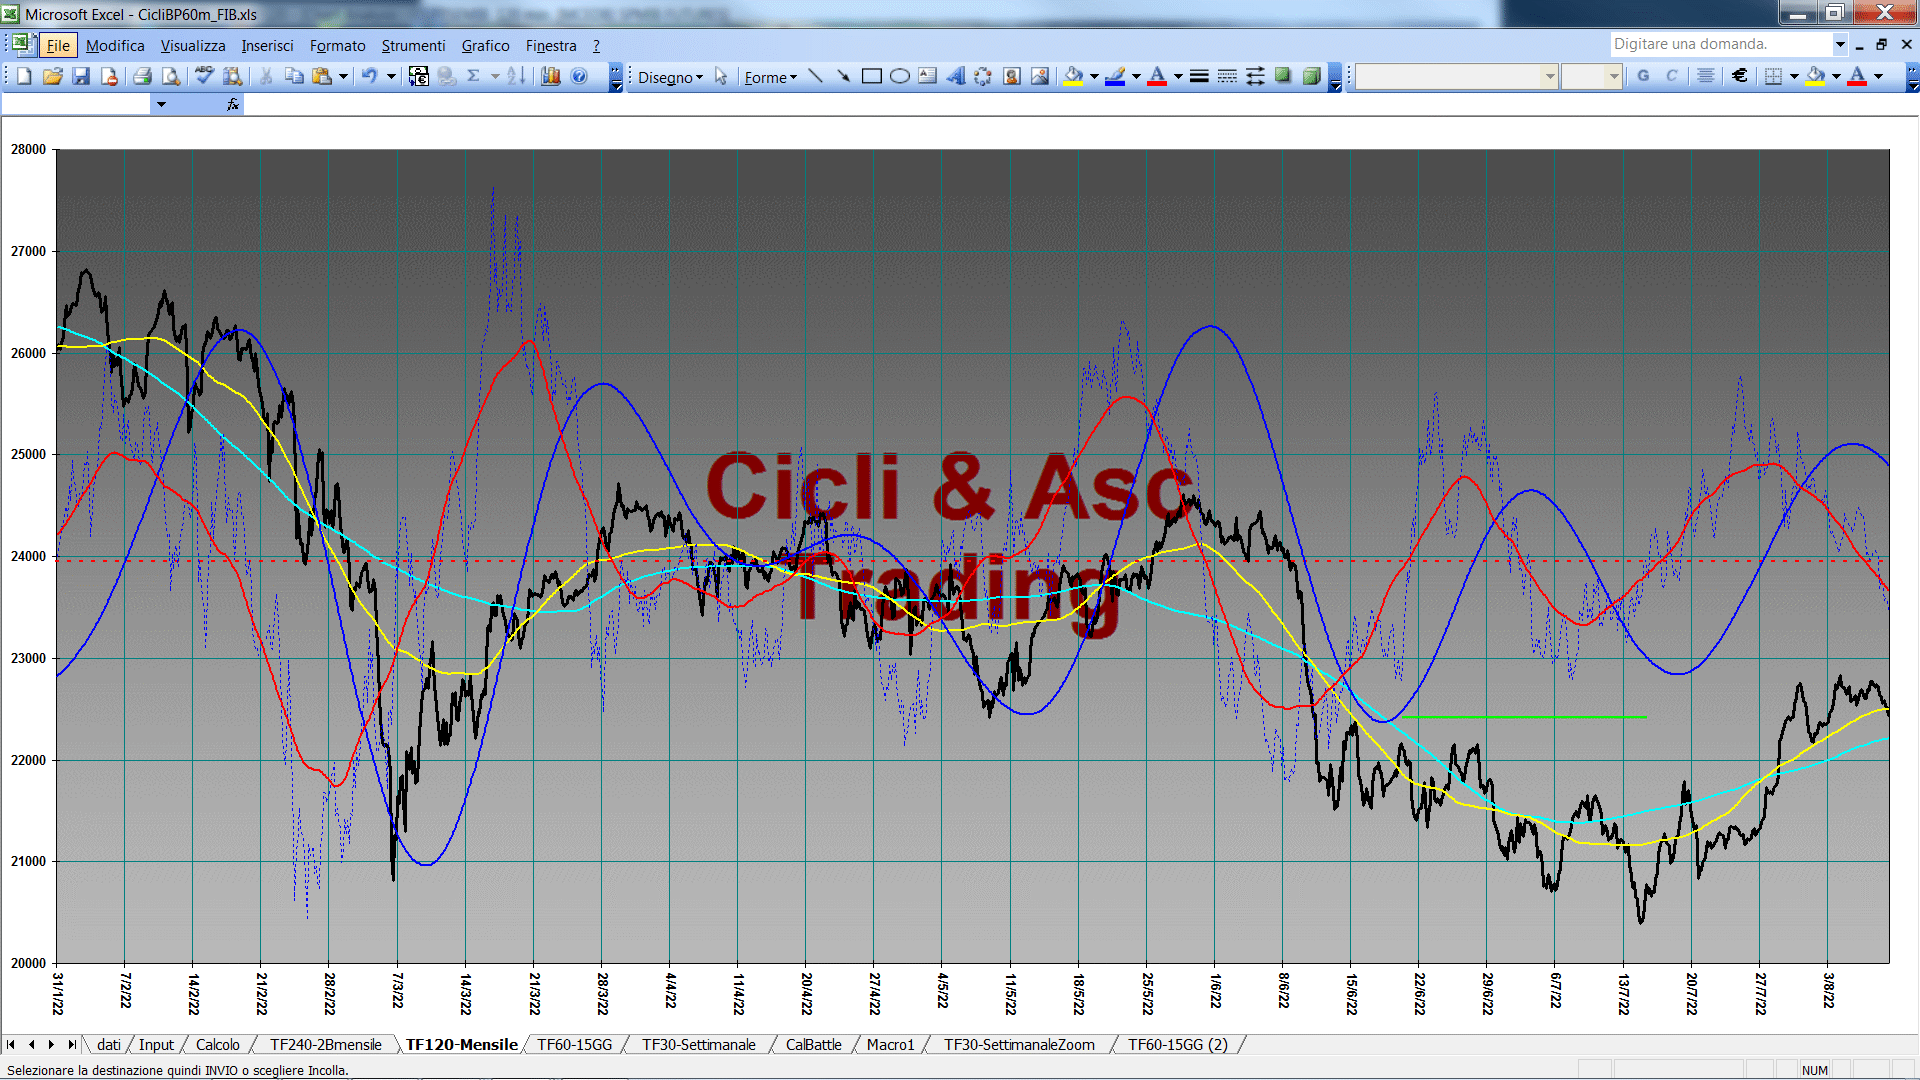Screen dimensions: 1920x1080
Task: Insert a picture from file
Action: pos(1040,76)
